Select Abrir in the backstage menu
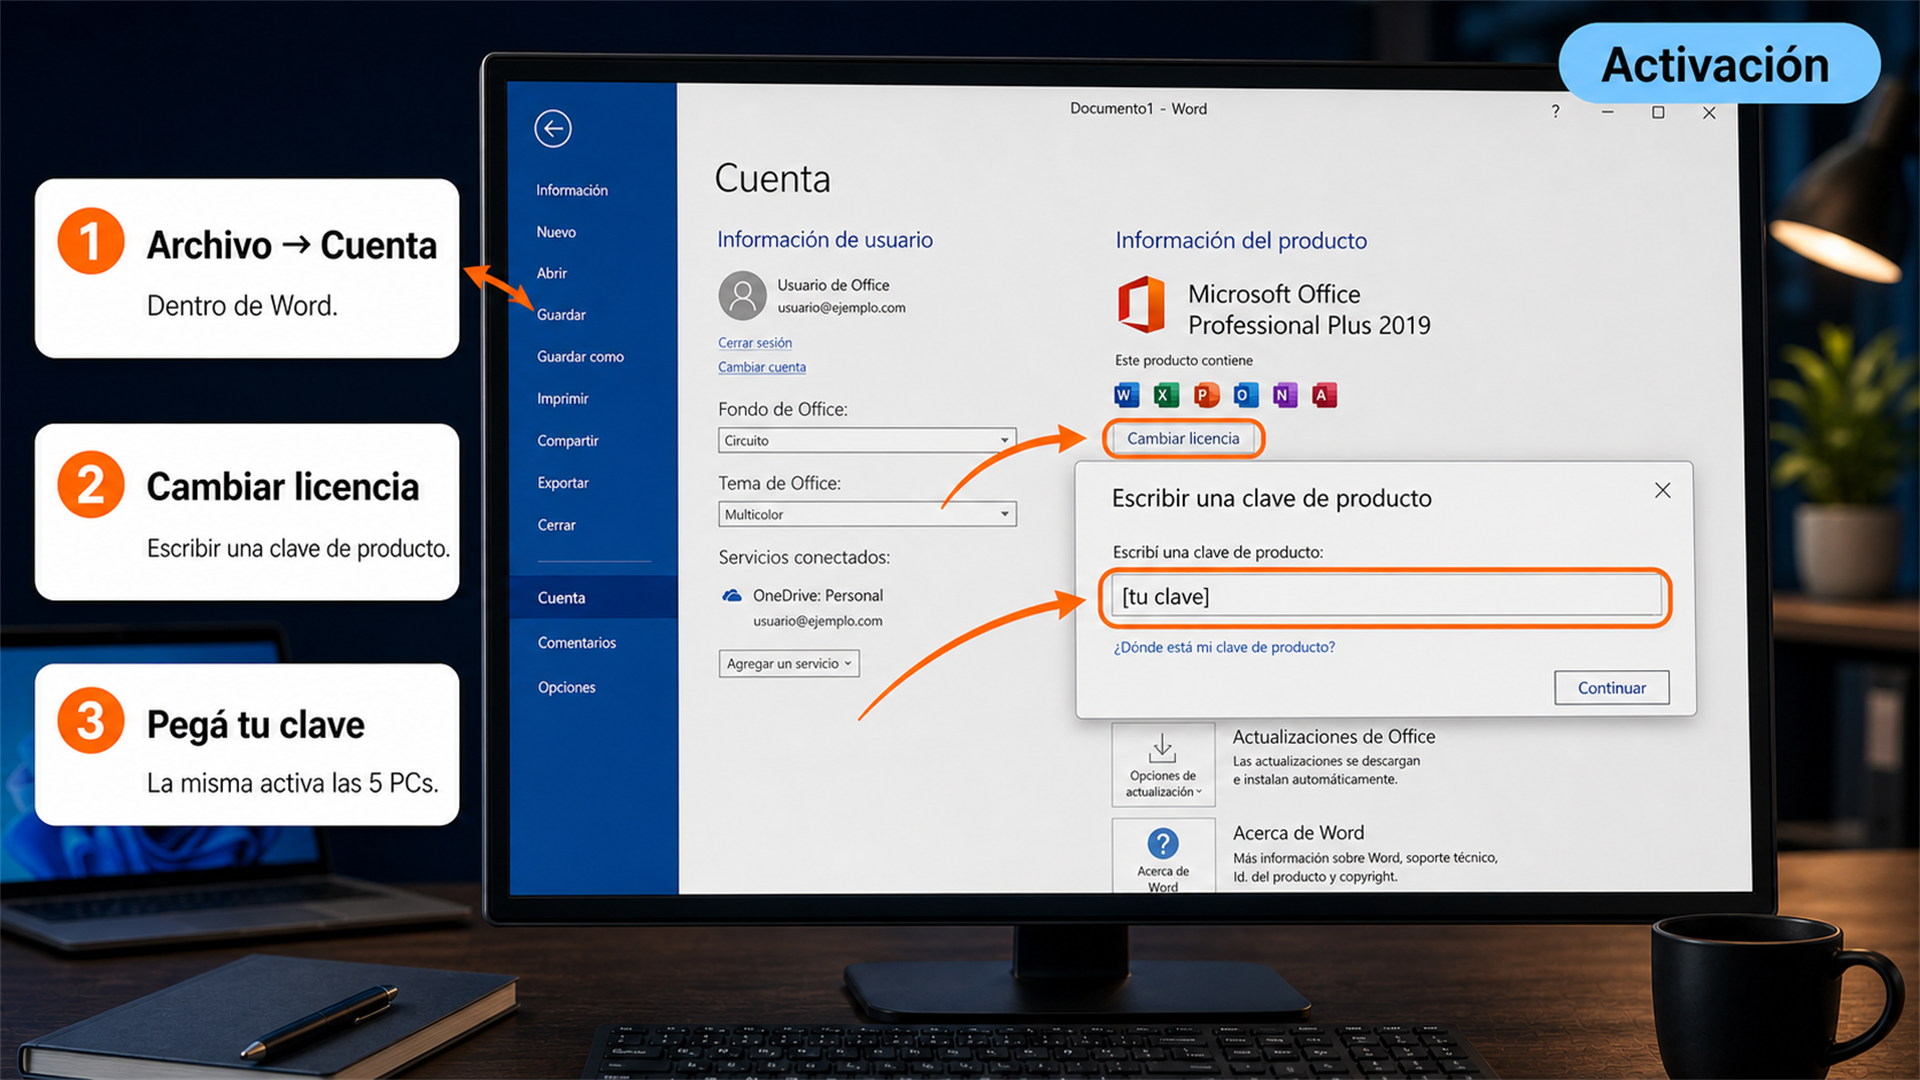This screenshot has width=1920, height=1080. [x=552, y=273]
